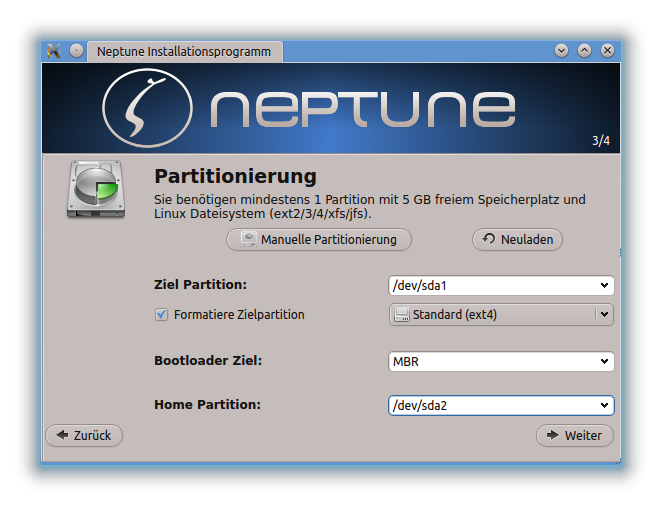The height and width of the screenshot is (505, 662).
Task: Click the window menu icon in title bar
Action: tap(54, 51)
